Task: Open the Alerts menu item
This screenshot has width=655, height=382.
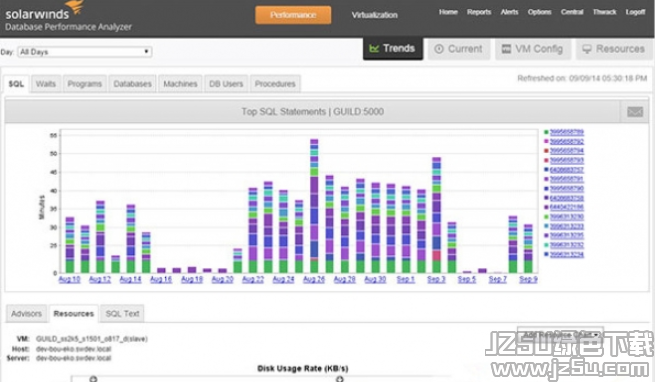Action: point(509,12)
